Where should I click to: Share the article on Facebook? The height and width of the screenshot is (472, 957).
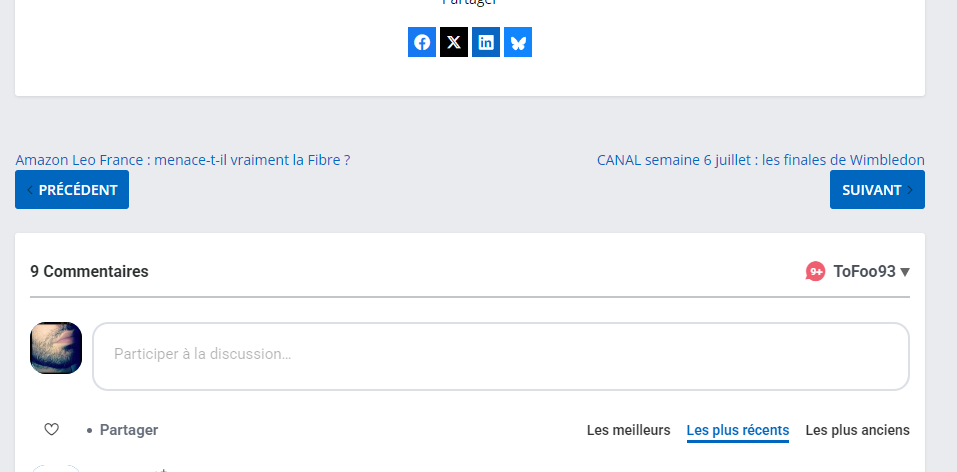tap(422, 42)
